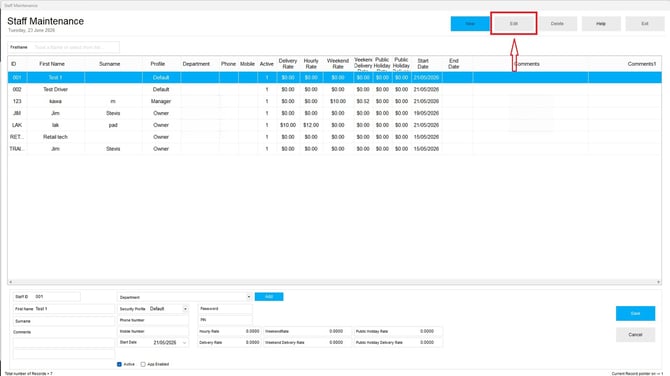Click the 19/05/2026 start date cell
This screenshot has height=376, width=670.
coord(426,113)
